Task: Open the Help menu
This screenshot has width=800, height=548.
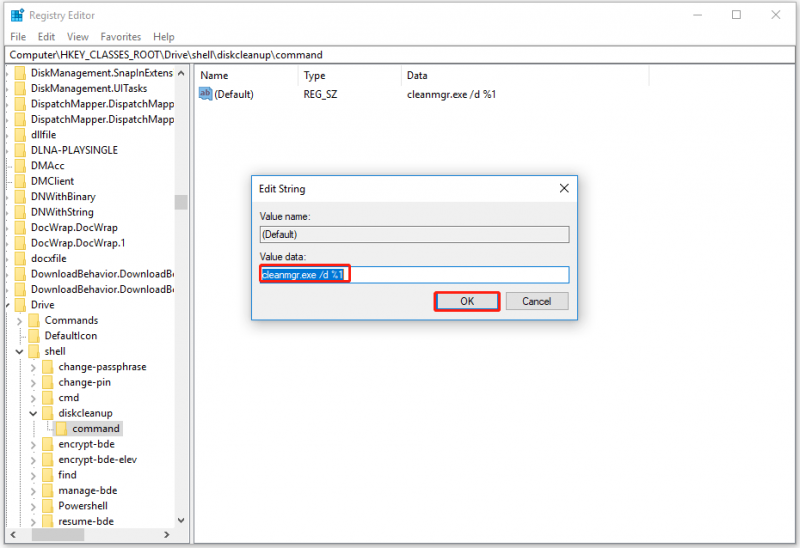Action: coord(164,37)
